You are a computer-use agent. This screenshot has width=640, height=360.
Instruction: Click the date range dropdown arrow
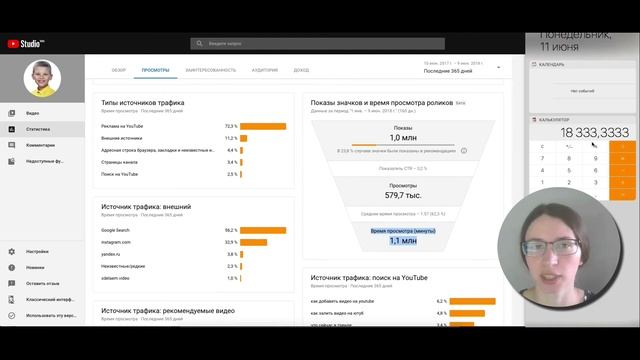498,67
